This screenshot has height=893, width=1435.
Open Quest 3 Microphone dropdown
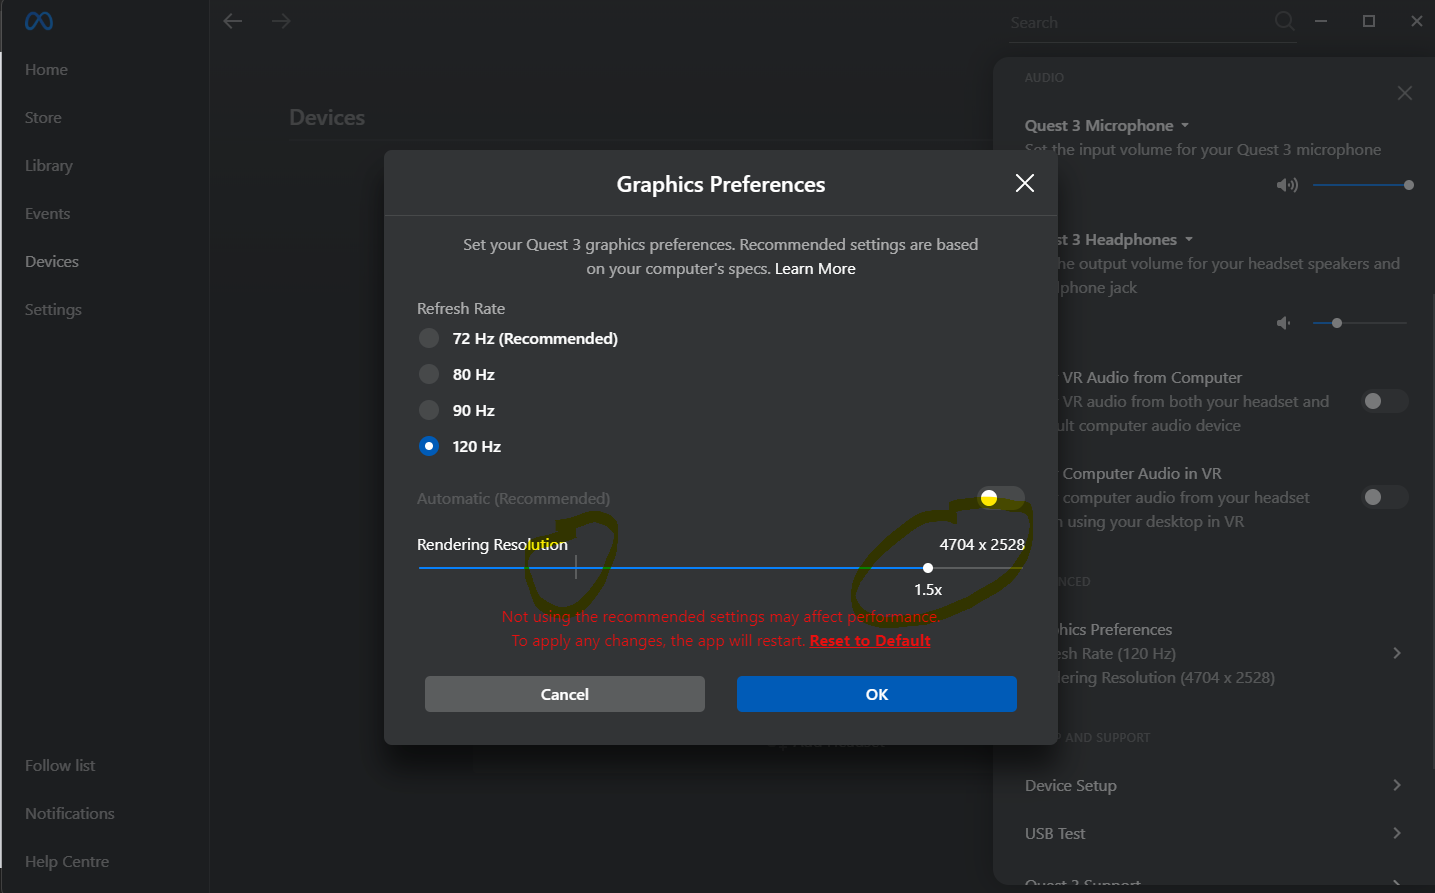click(1107, 125)
